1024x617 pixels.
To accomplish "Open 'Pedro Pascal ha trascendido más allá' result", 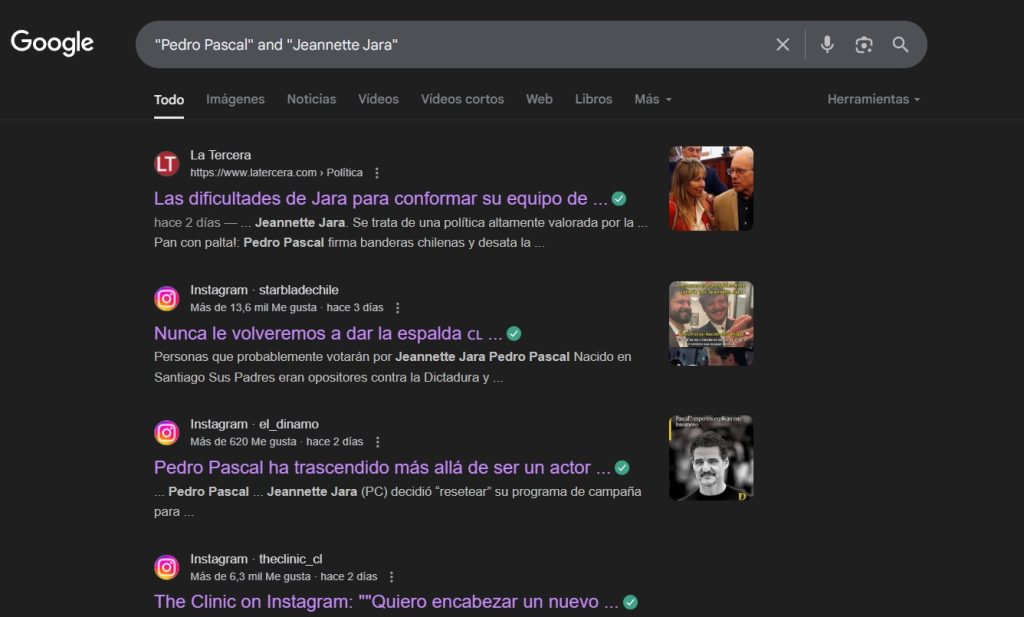I will 383,467.
